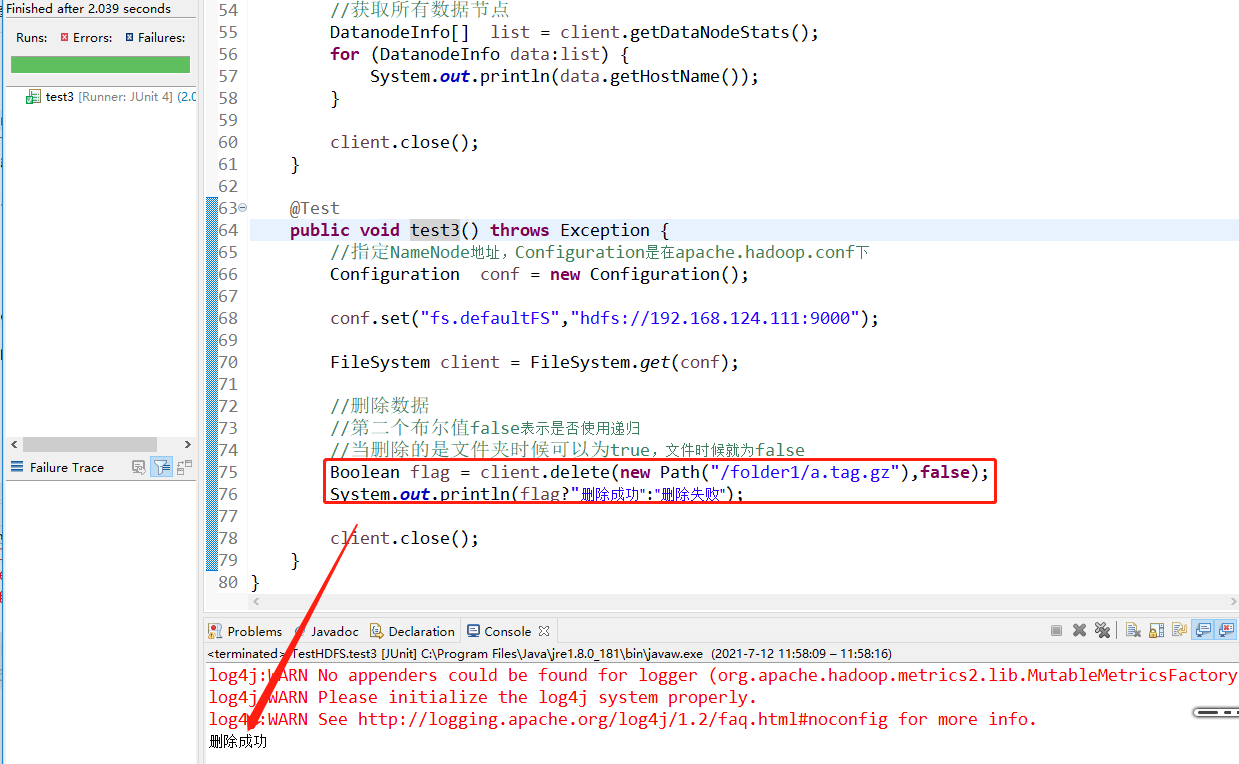This screenshot has width=1239, height=764.
Task: Click the hdfs://192.168.124.111:9000 string
Action: [x=715, y=318]
